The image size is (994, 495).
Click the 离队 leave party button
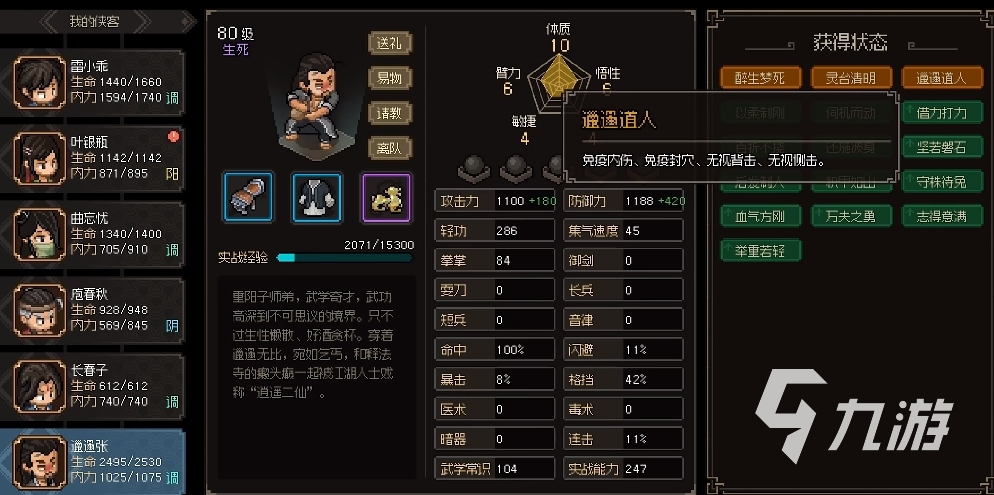coord(390,148)
